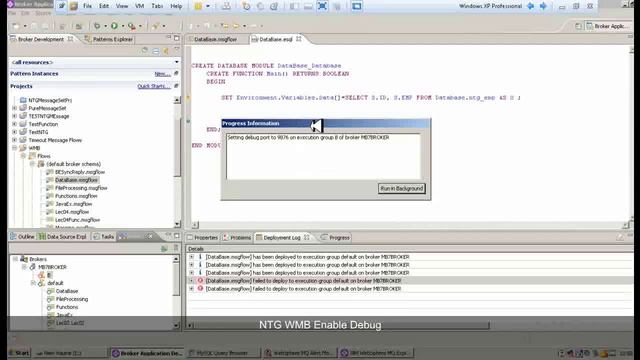Close the DataBase.esql editor tab
640x360 pixels.
(299, 39)
